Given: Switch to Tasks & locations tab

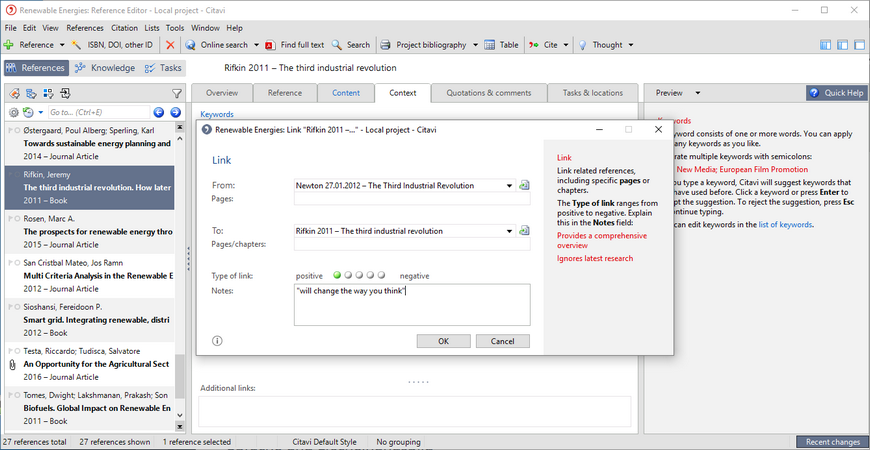Looking at the screenshot, I should [x=593, y=93].
